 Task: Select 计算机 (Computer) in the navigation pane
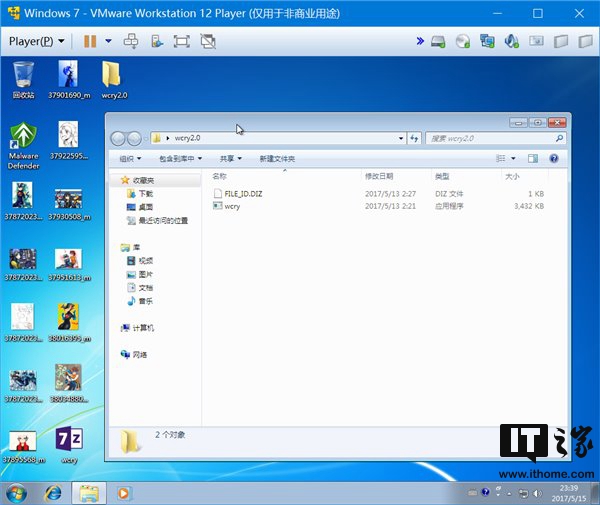(145, 328)
